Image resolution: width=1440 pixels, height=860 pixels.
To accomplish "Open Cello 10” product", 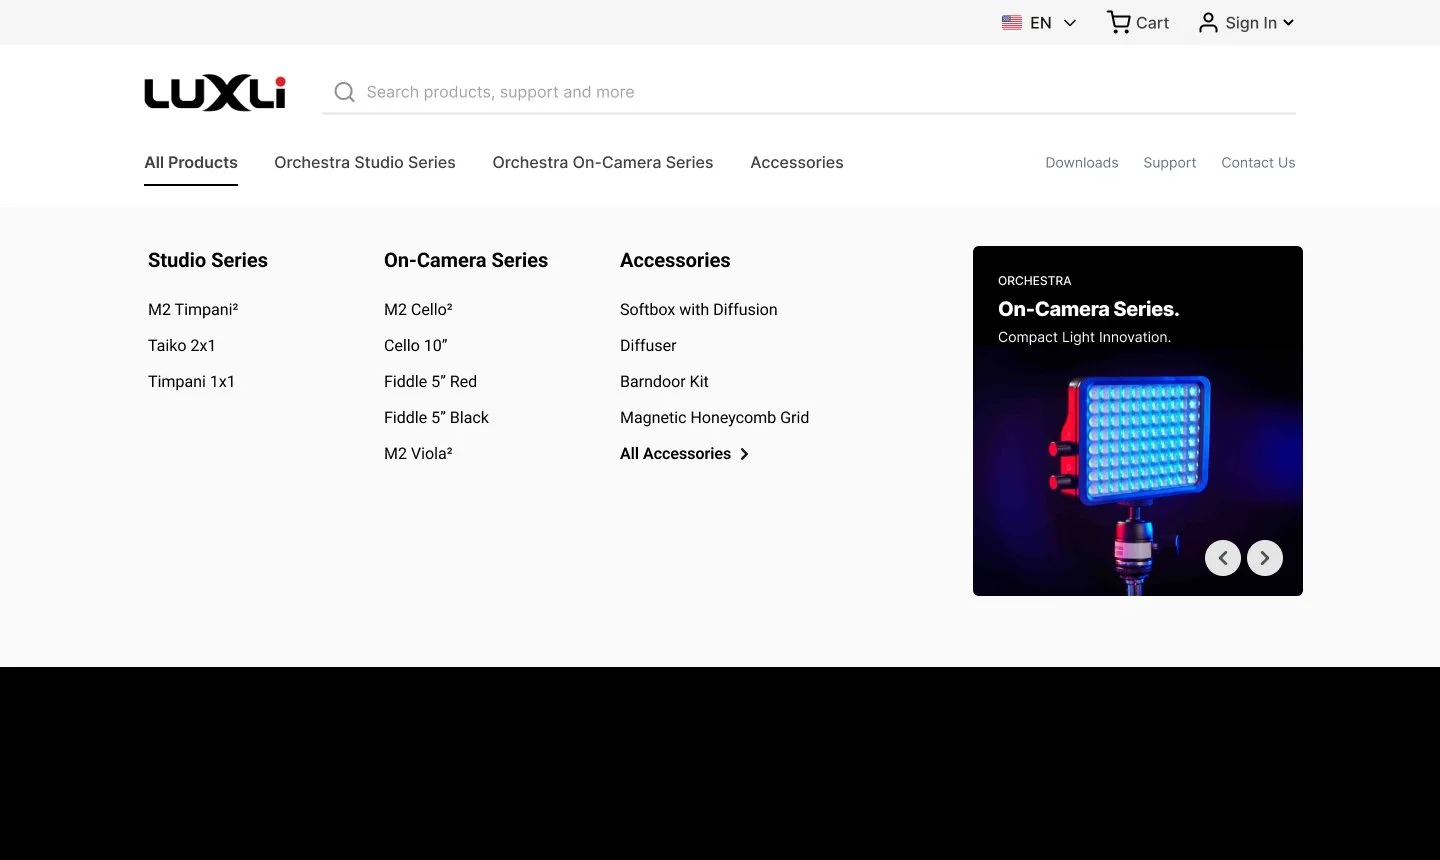I will (x=416, y=345).
